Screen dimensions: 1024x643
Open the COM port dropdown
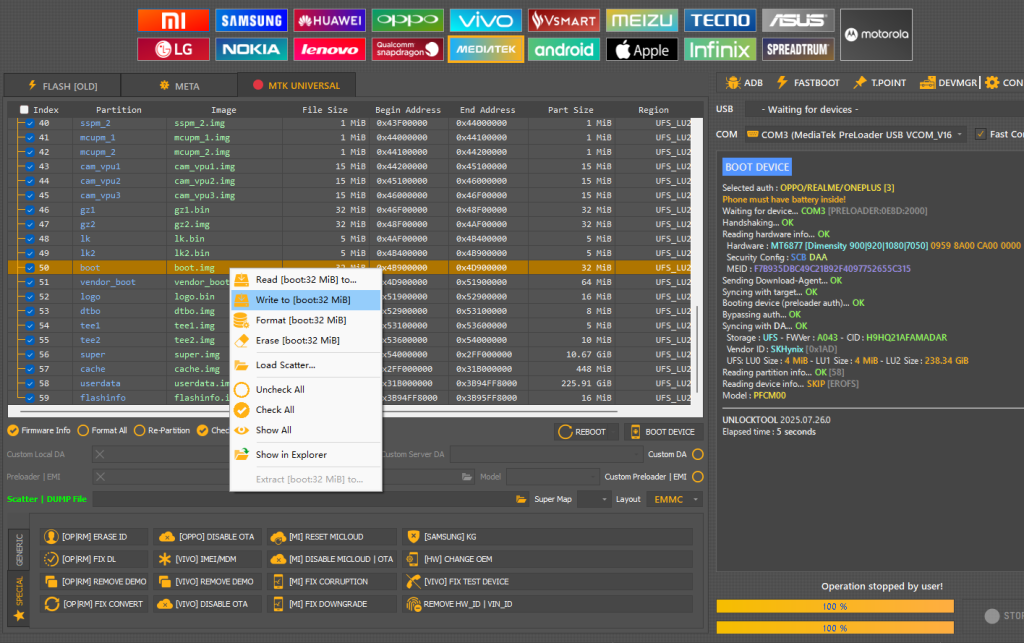tap(856, 134)
